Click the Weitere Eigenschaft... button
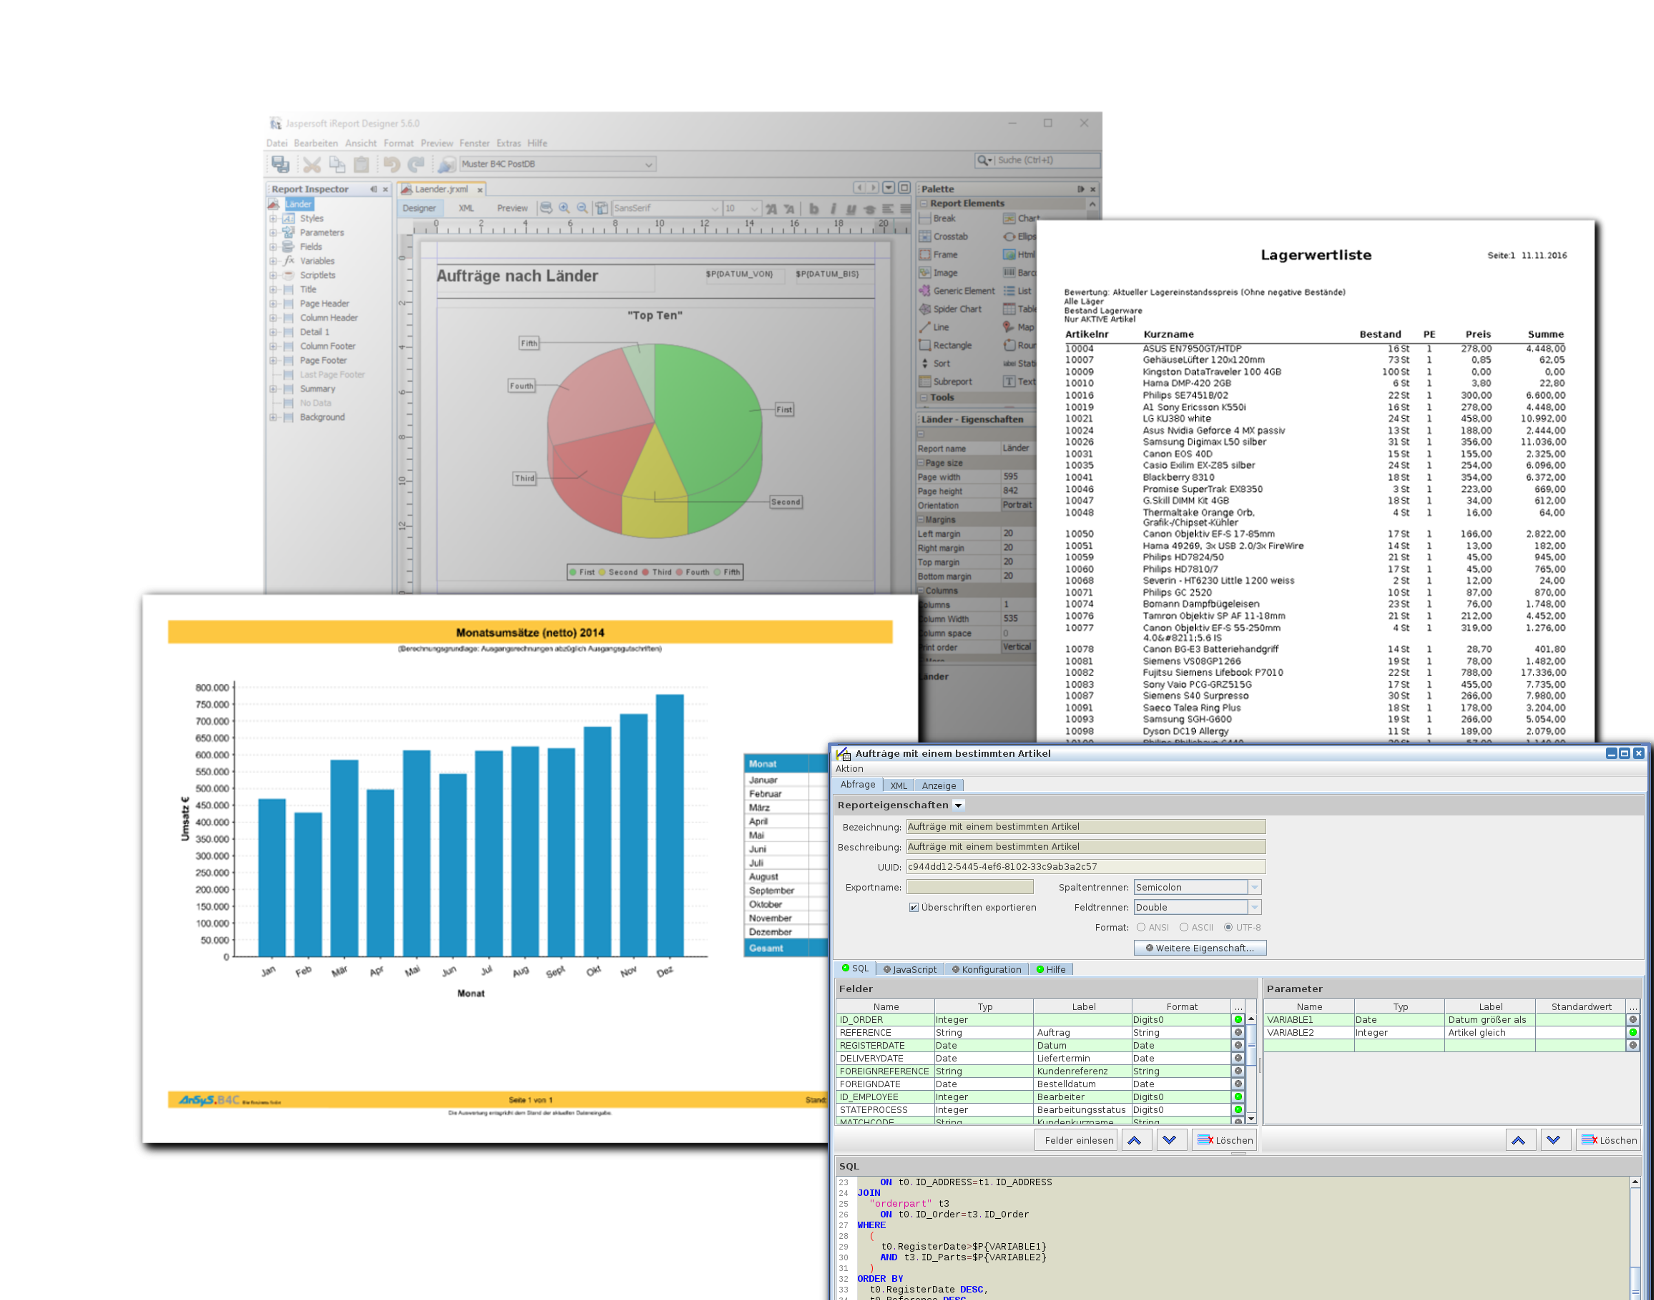Image resolution: width=1654 pixels, height=1300 pixels. [x=1199, y=948]
